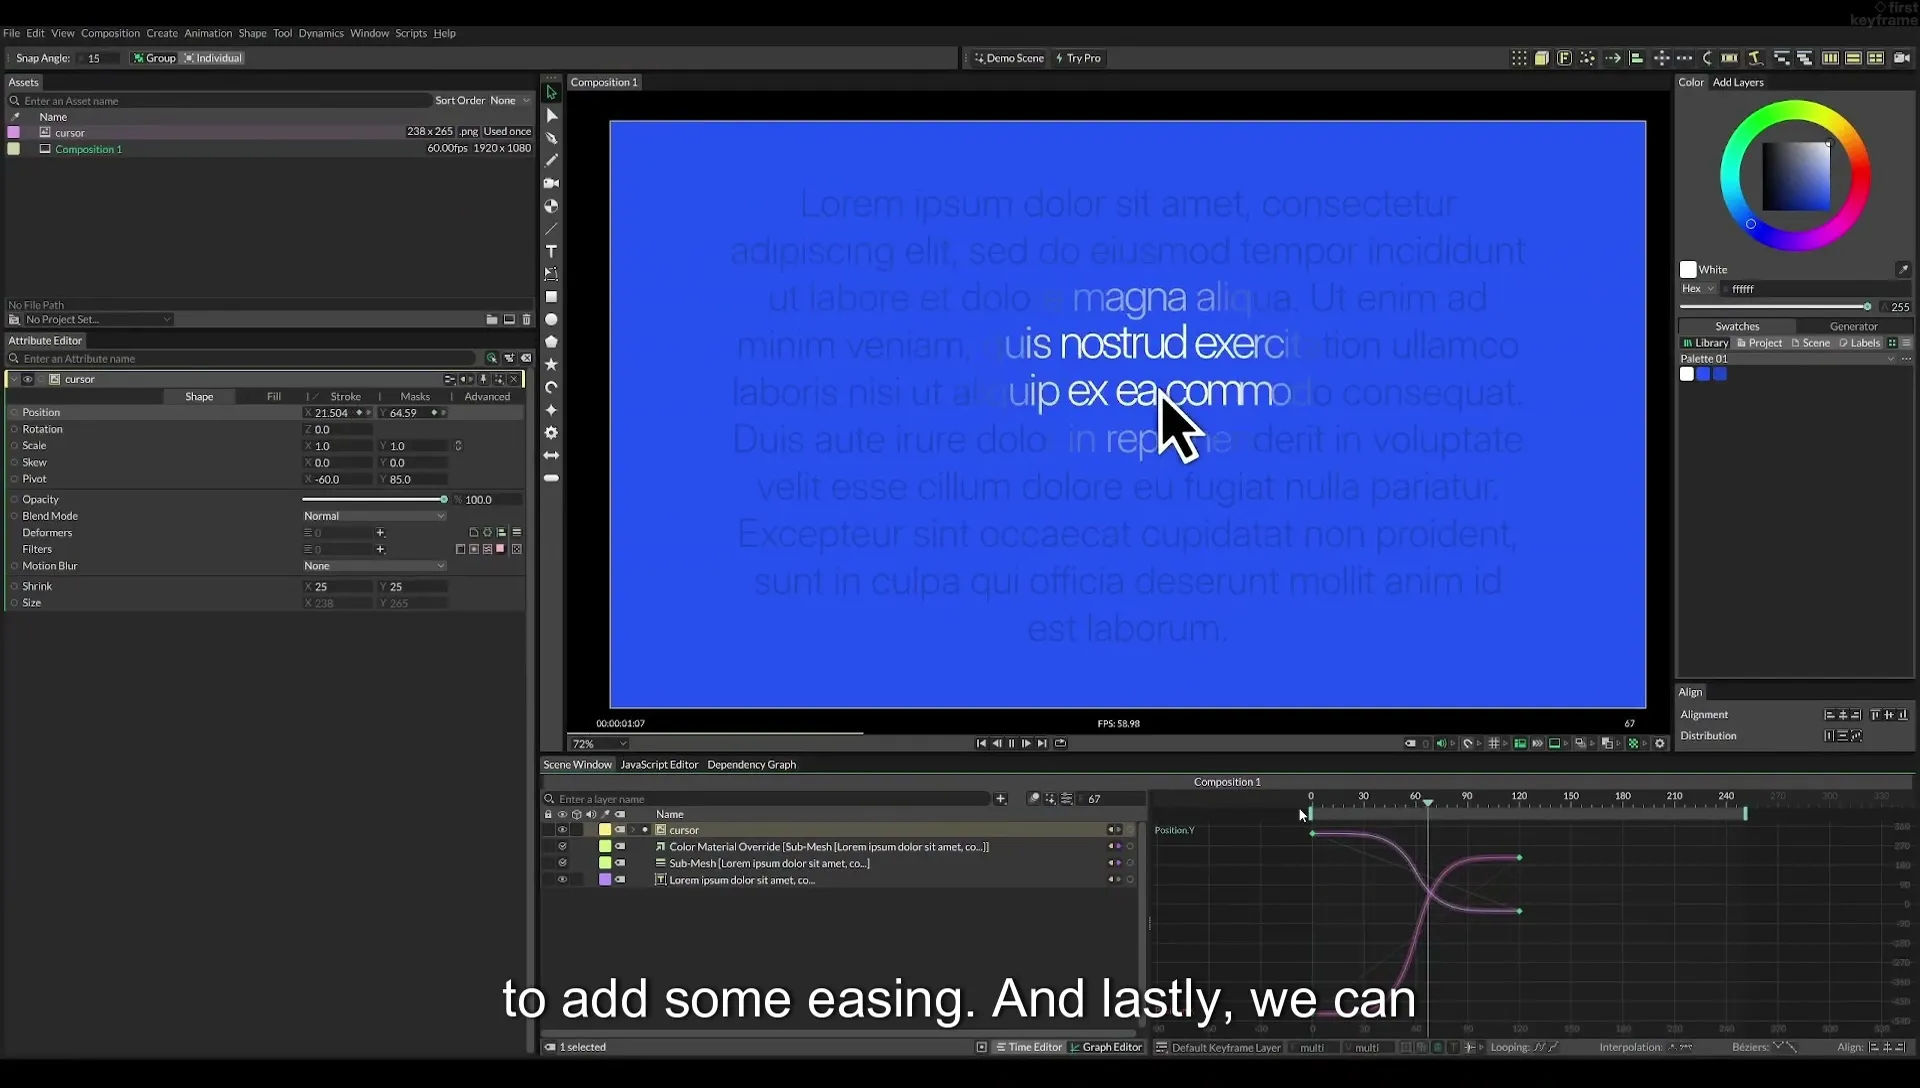The height and width of the screenshot is (1088, 1920).
Task: Select the Pencil tool
Action: (551, 160)
